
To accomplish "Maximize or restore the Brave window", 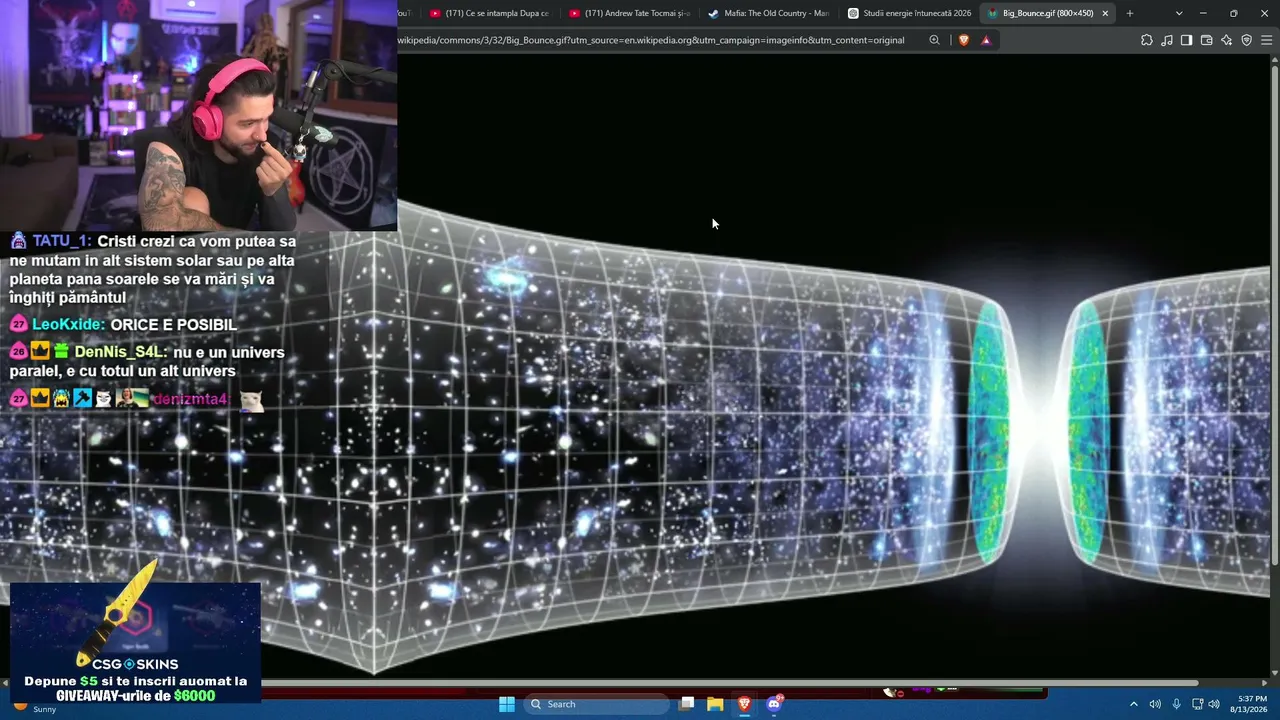I will (1233, 13).
